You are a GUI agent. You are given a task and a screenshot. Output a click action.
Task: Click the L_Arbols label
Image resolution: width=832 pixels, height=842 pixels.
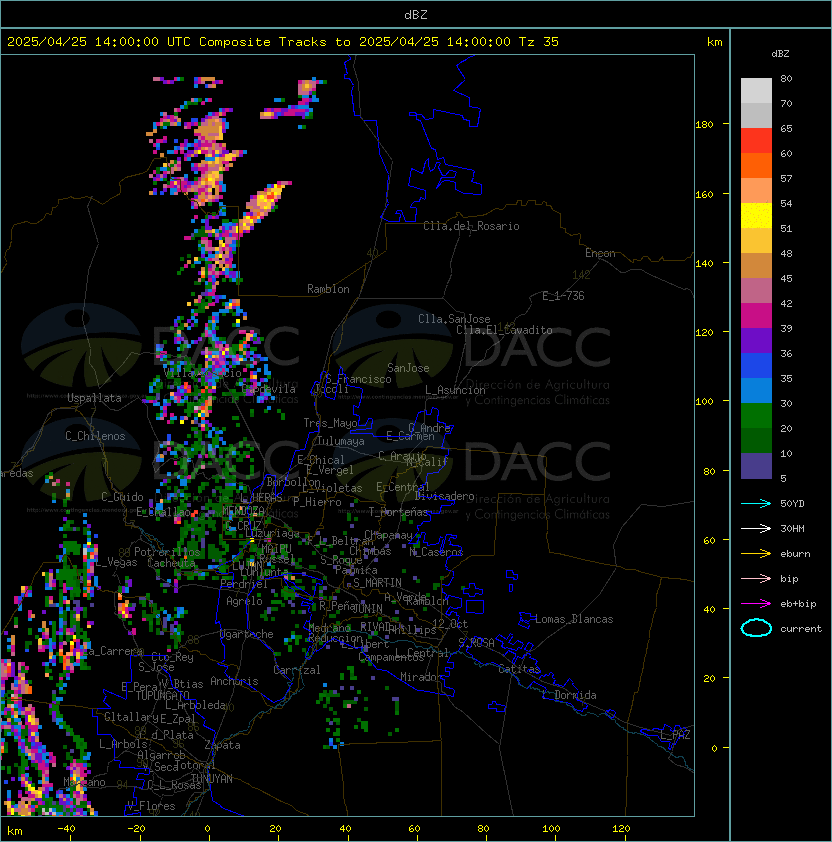tap(123, 744)
